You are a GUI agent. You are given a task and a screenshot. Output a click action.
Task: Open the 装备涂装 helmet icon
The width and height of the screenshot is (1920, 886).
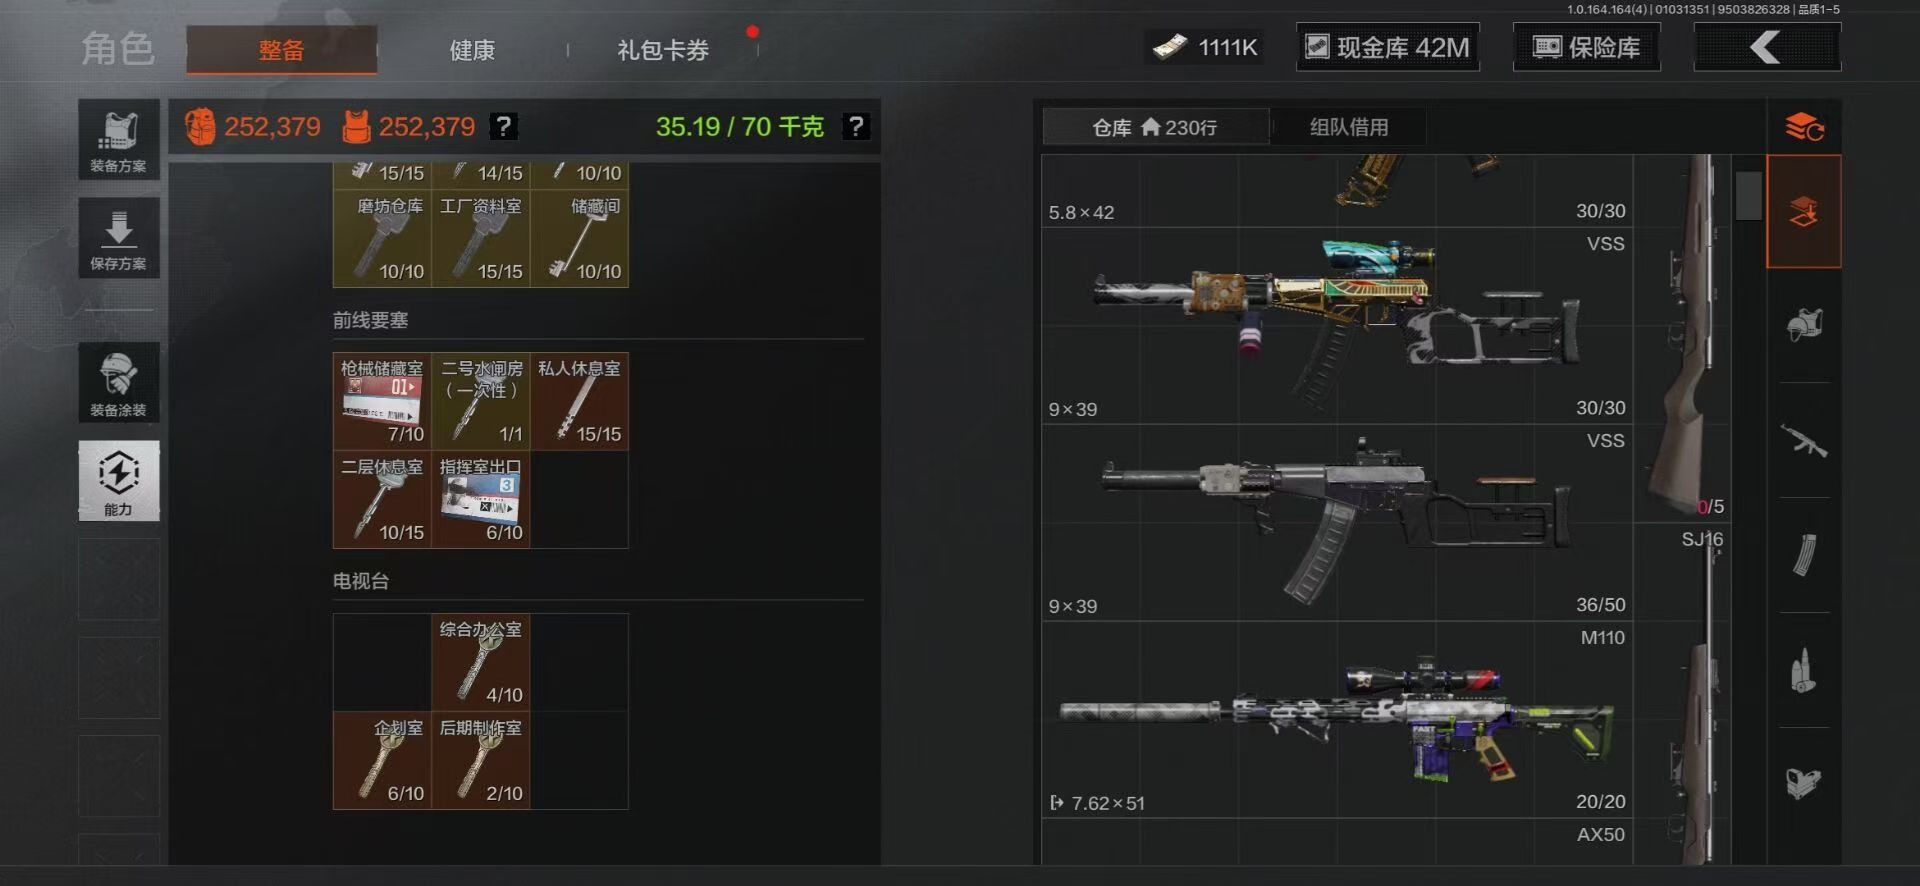(119, 383)
